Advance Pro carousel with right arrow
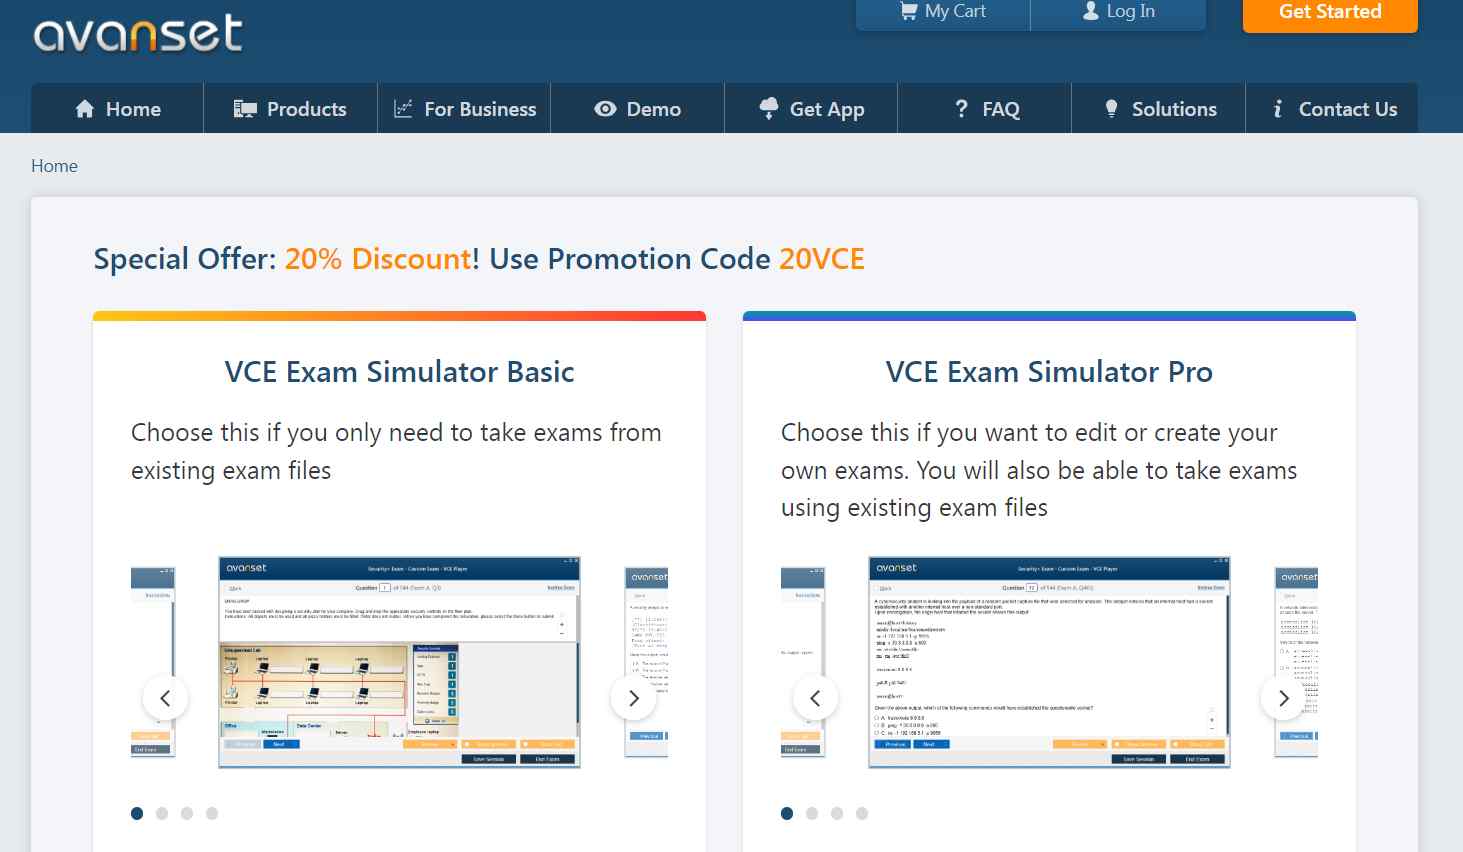 pos(1283,698)
